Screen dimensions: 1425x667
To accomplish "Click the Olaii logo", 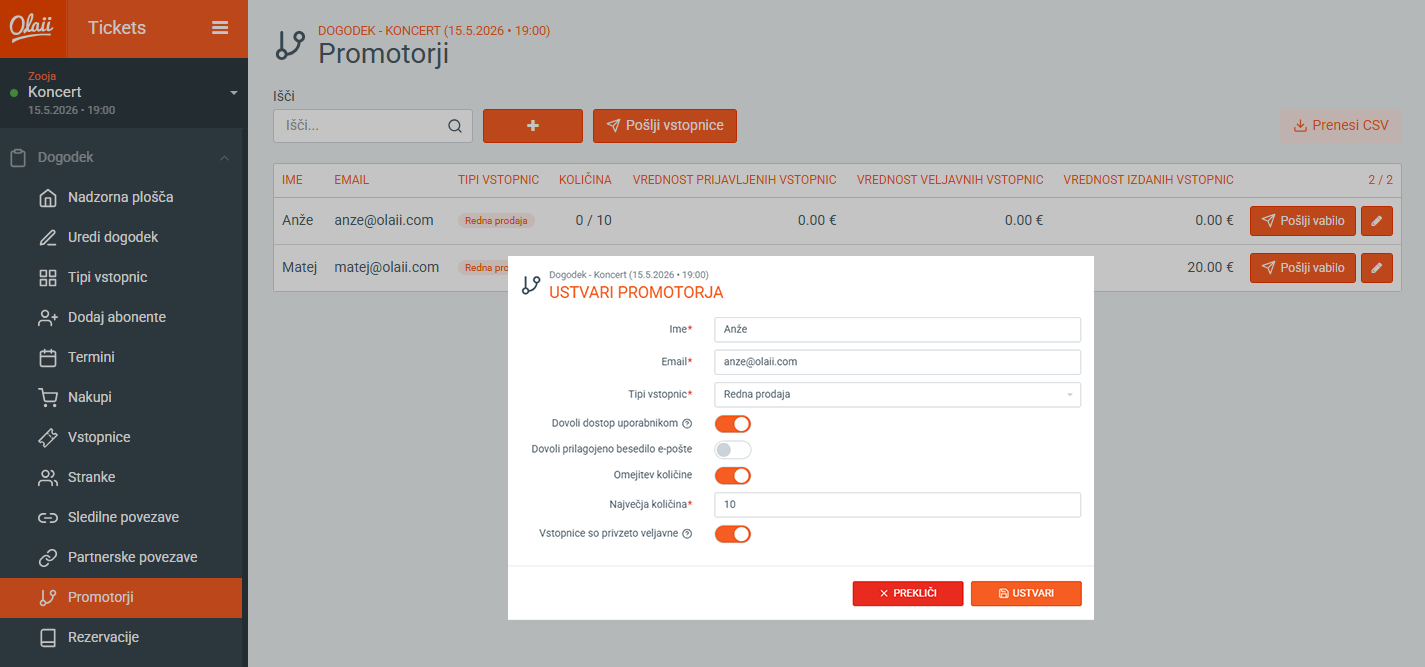I will (32, 28).
